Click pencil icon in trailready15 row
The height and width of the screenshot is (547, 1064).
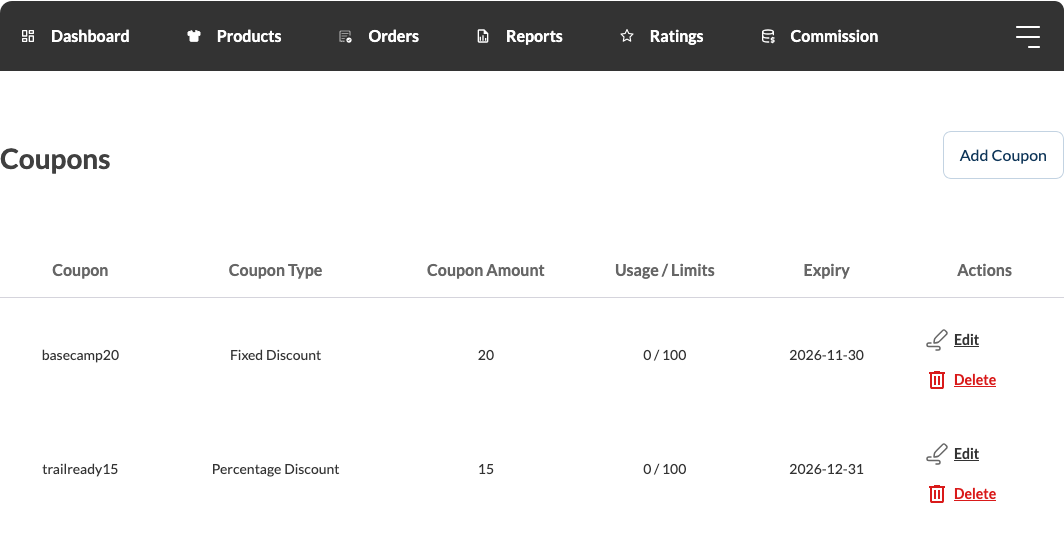(x=936, y=453)
